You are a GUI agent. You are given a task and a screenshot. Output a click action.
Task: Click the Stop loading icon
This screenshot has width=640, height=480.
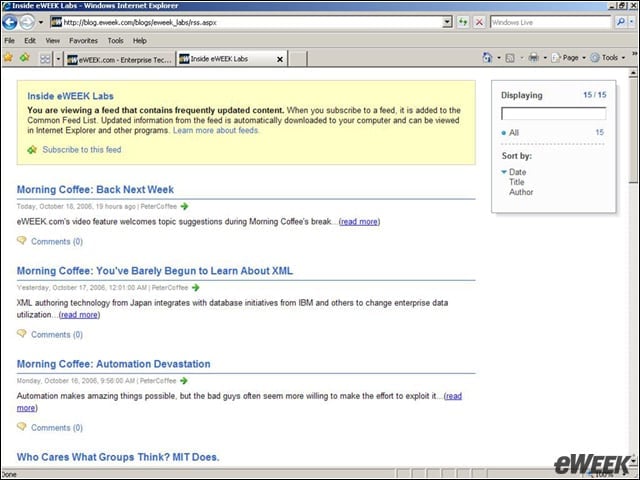(480, 22)
